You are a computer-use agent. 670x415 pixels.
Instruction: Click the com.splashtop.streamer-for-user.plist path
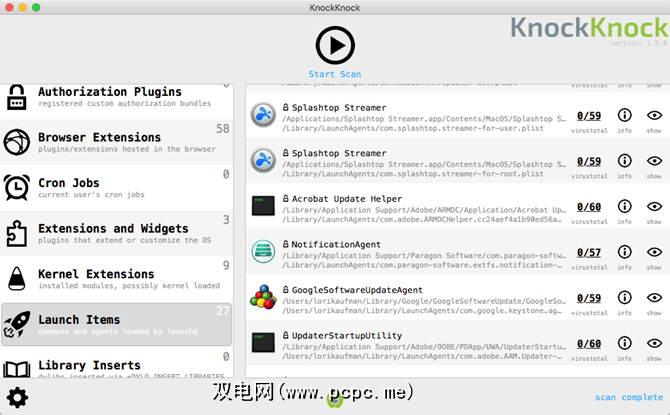click(413, 128)
